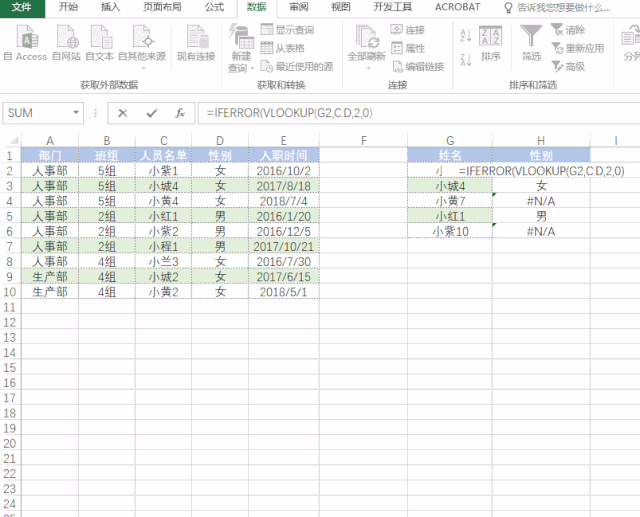Image resolution: width=640 pixels, height=517 pixels.
Task: Click inside the formula bar text
Action: 289,113
